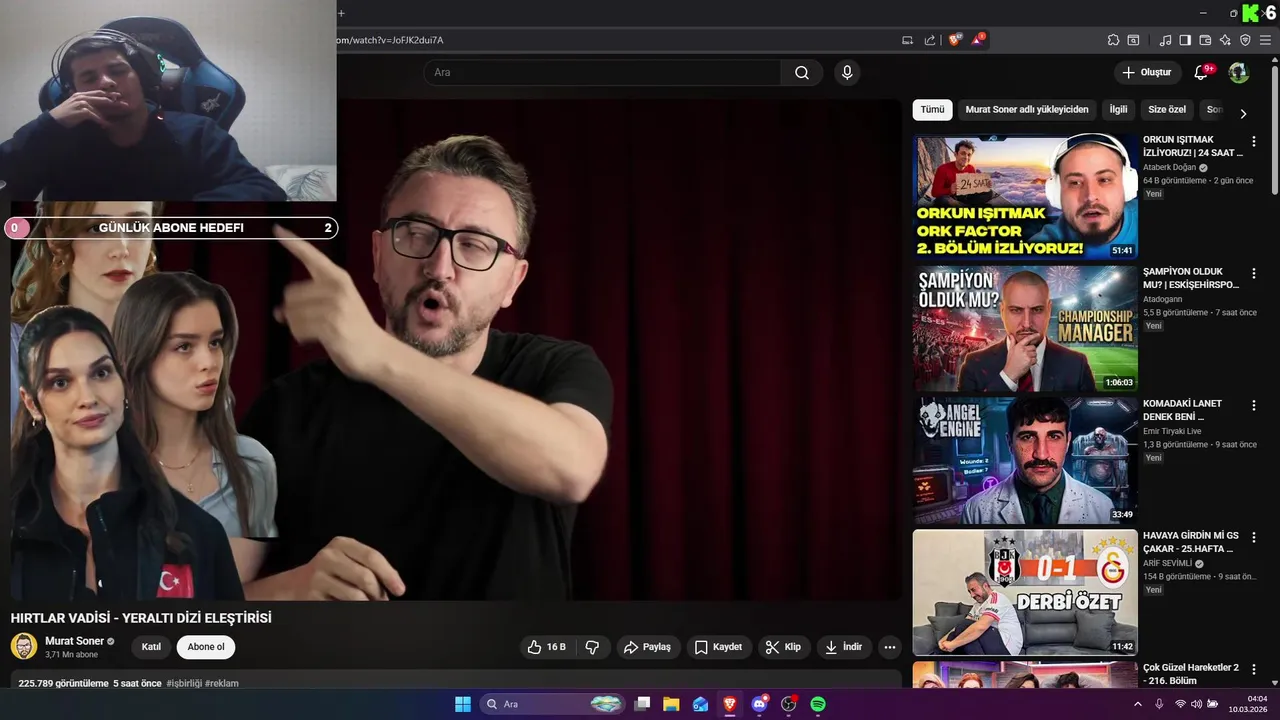Screen dimensions: 1280x720
Task: Open the Leo AI sparkle icon
Action: 1225,40
